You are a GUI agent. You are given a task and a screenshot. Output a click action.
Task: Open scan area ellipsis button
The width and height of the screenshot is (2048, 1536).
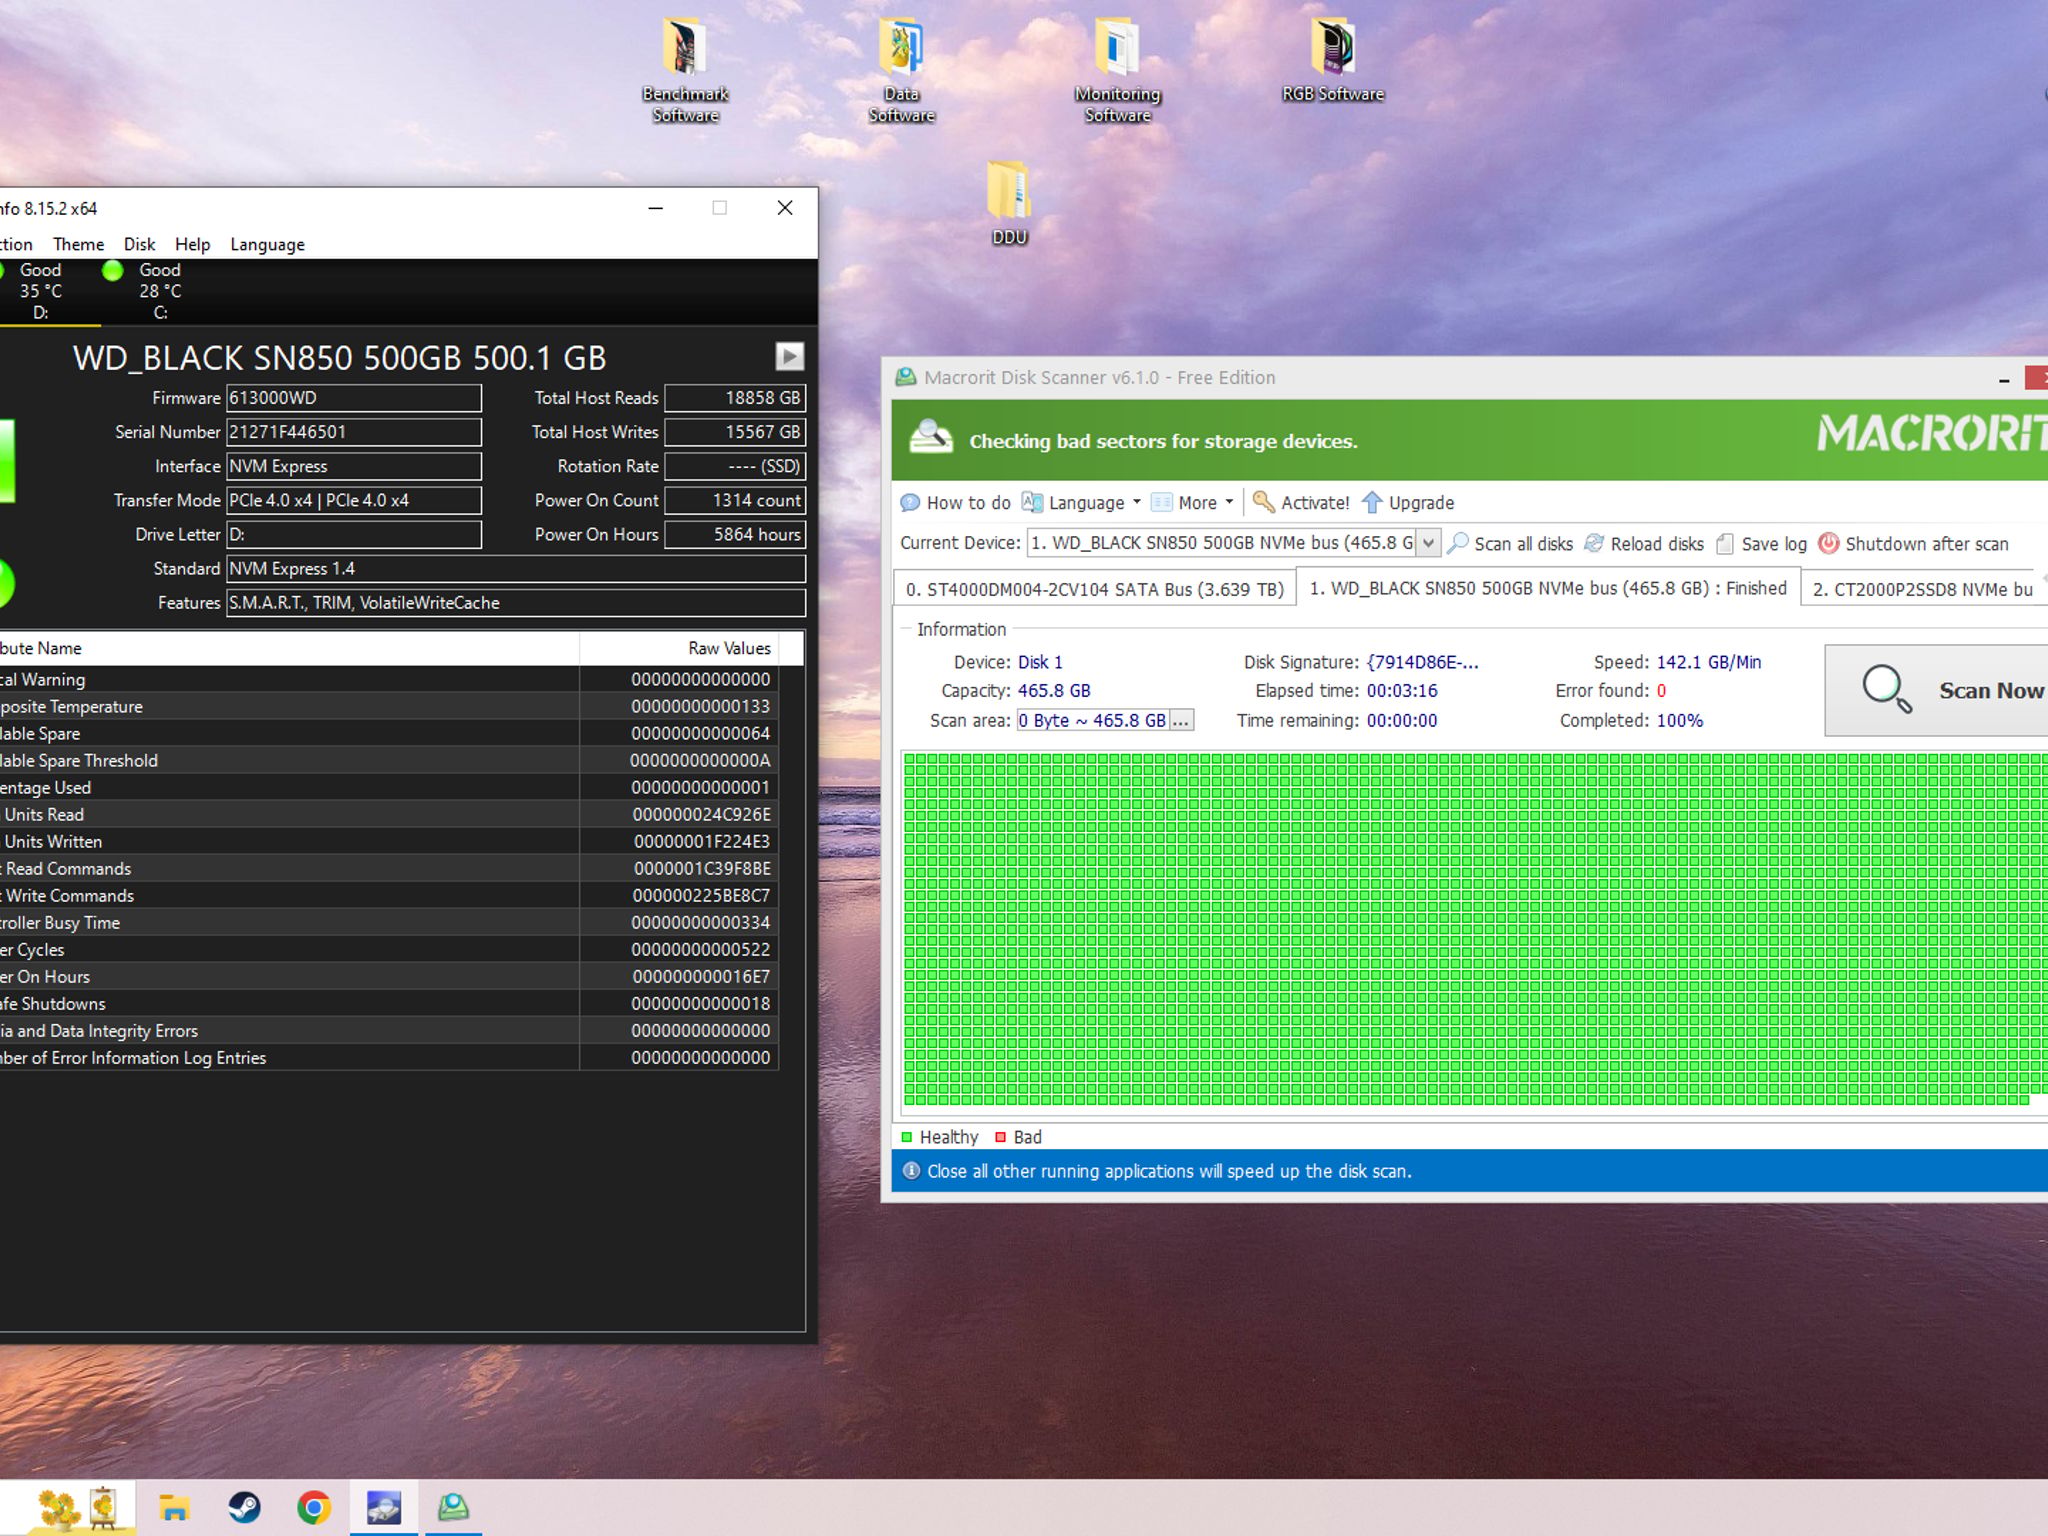pos(1181,720)
